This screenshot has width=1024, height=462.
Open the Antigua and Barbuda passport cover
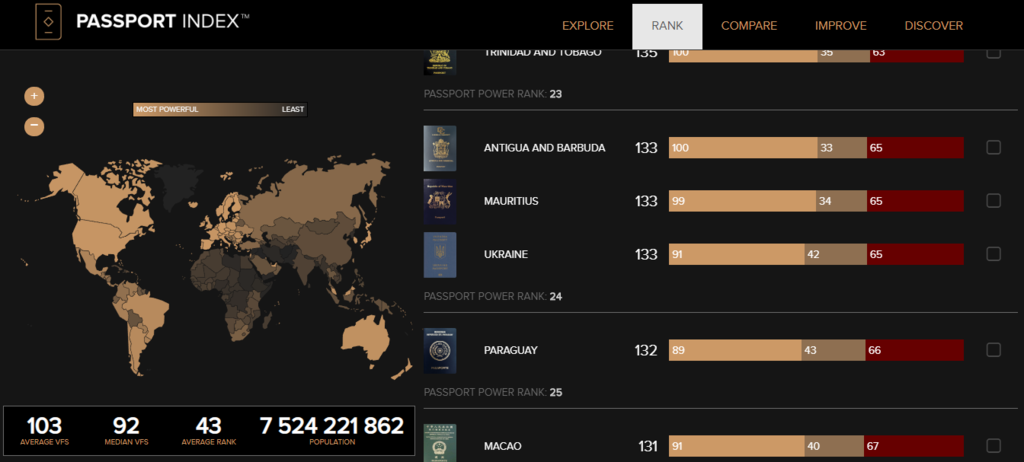coord(440,148)
